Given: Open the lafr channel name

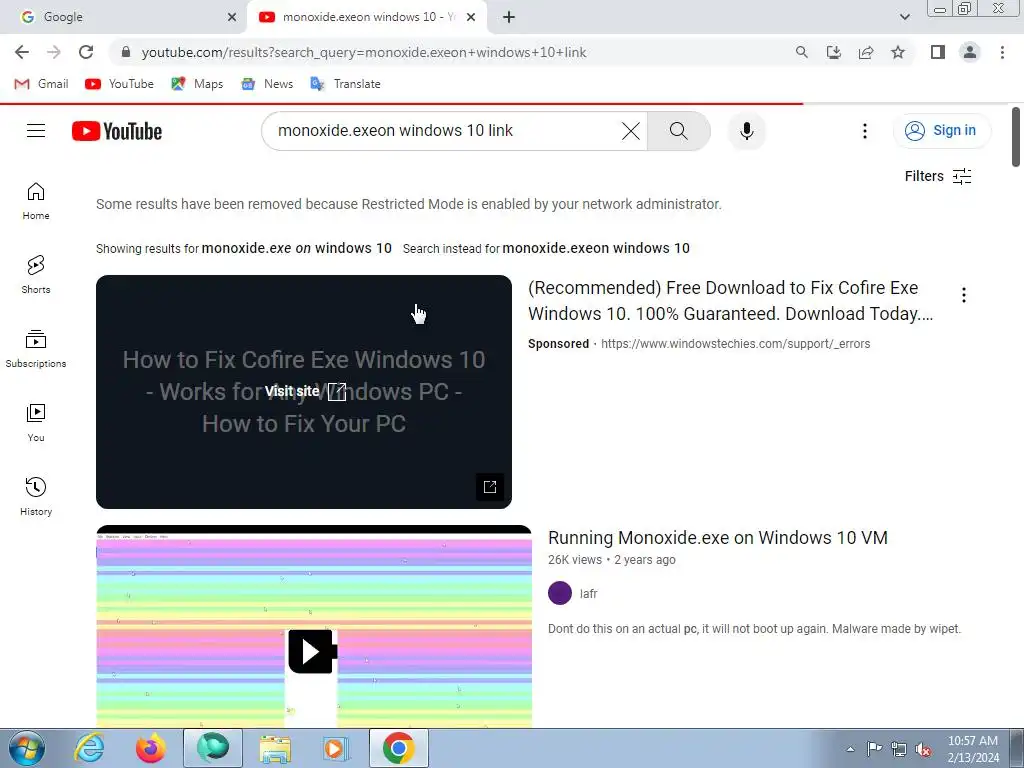Looking at the screenshot, I should (588, 594).
